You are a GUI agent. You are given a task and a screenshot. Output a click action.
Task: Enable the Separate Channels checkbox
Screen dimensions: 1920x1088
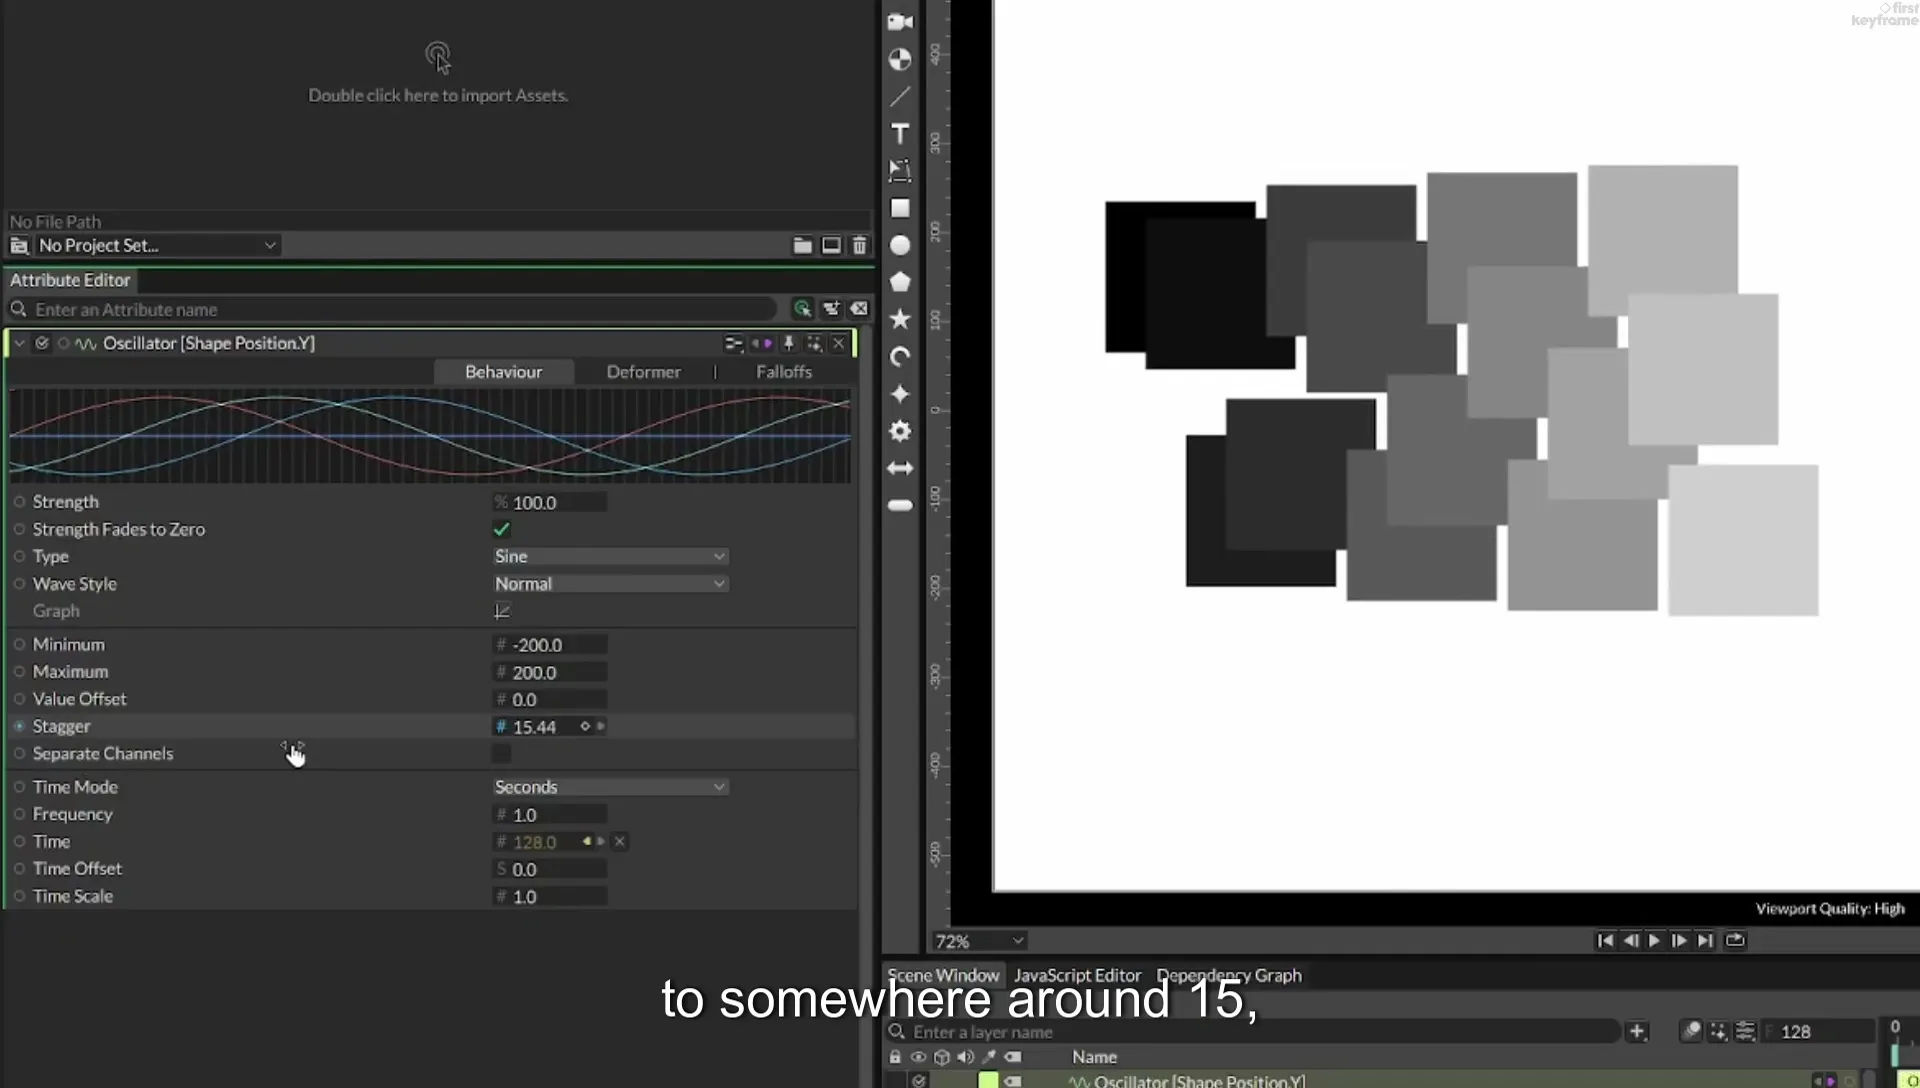(x=501, y=753)
